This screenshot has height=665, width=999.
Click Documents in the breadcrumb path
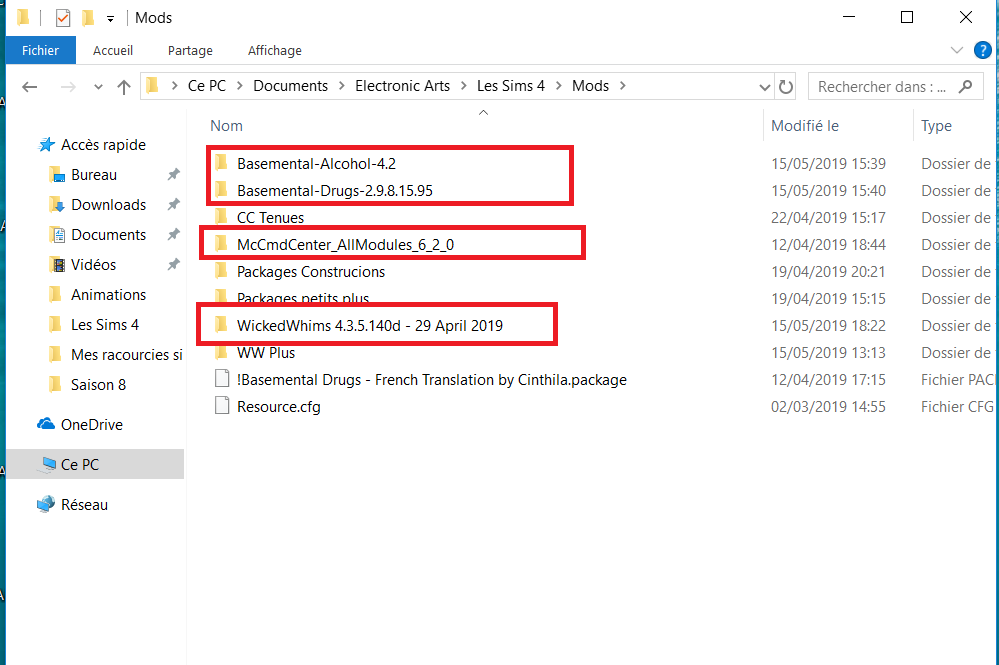tap(291, 86)
